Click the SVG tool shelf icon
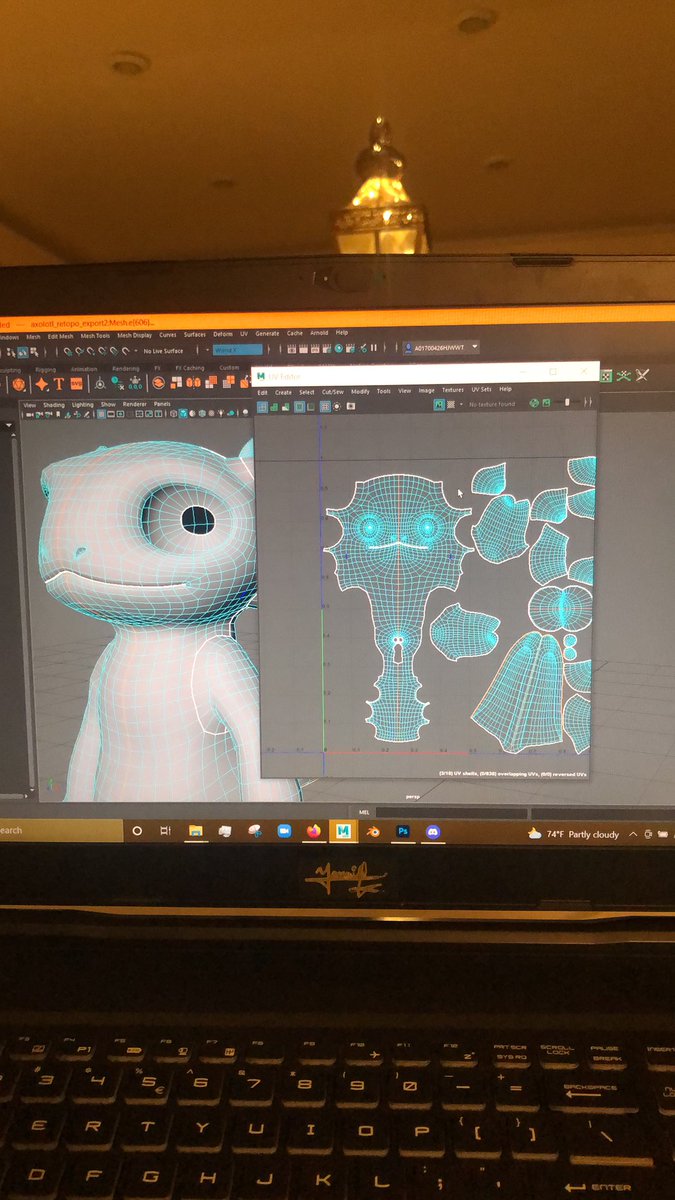Screen dimensions: 675x1200 coord(76,384)
